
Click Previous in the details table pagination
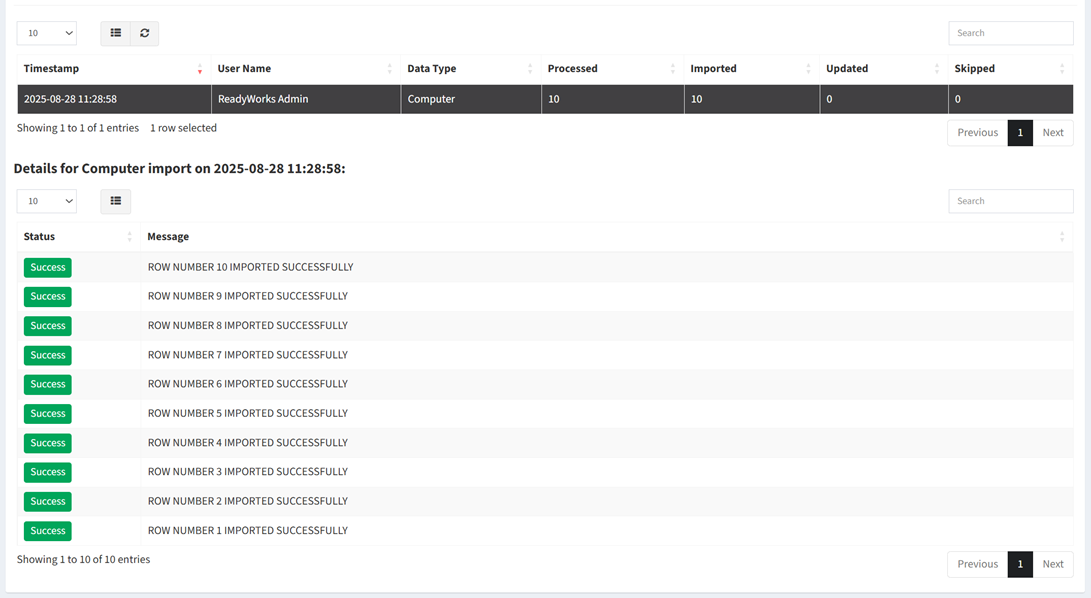tap(978, 564)
